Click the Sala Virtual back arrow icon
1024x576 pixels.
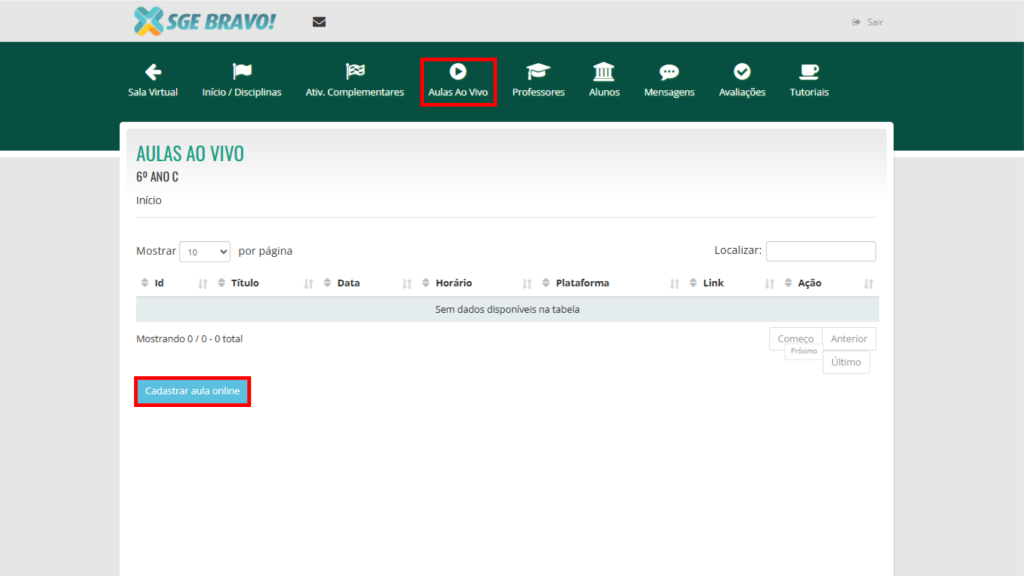click(x=153, y=72)
